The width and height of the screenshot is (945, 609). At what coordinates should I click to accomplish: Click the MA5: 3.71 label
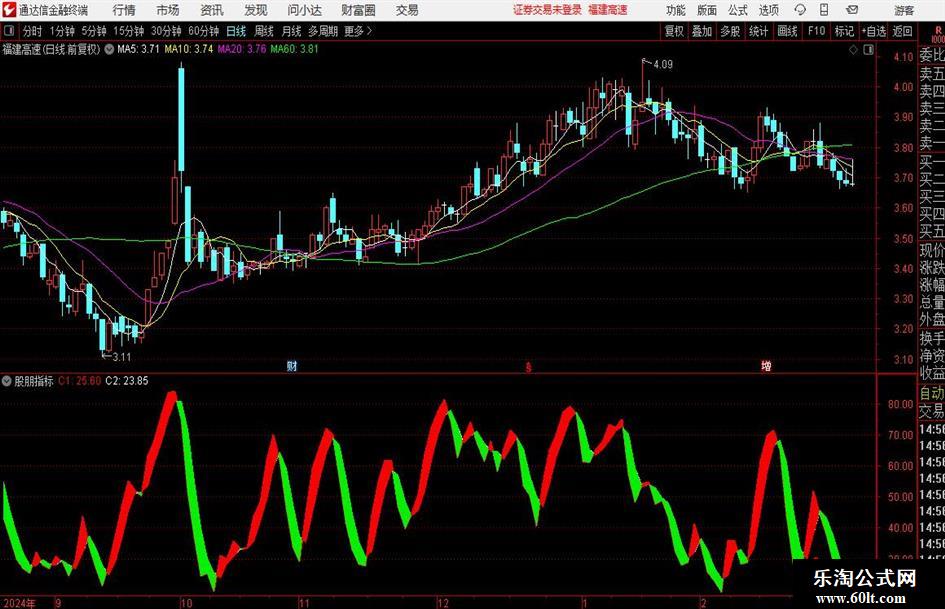[x=138, y=49]
